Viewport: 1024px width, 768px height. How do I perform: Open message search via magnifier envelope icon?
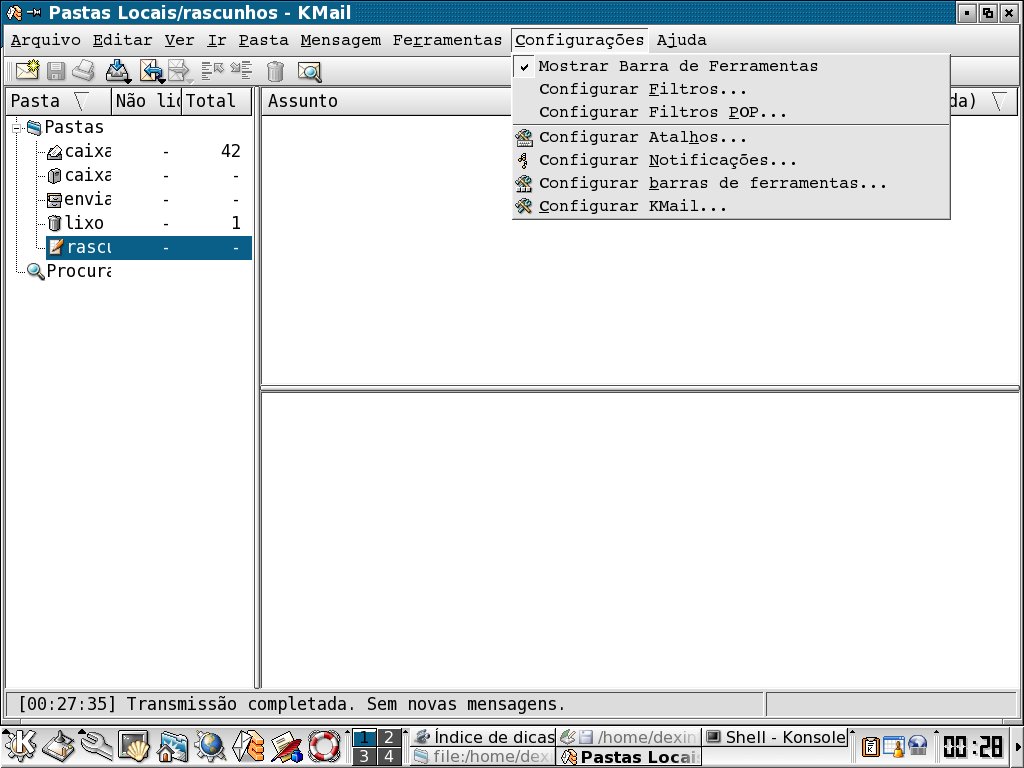(x=310, y=71)
